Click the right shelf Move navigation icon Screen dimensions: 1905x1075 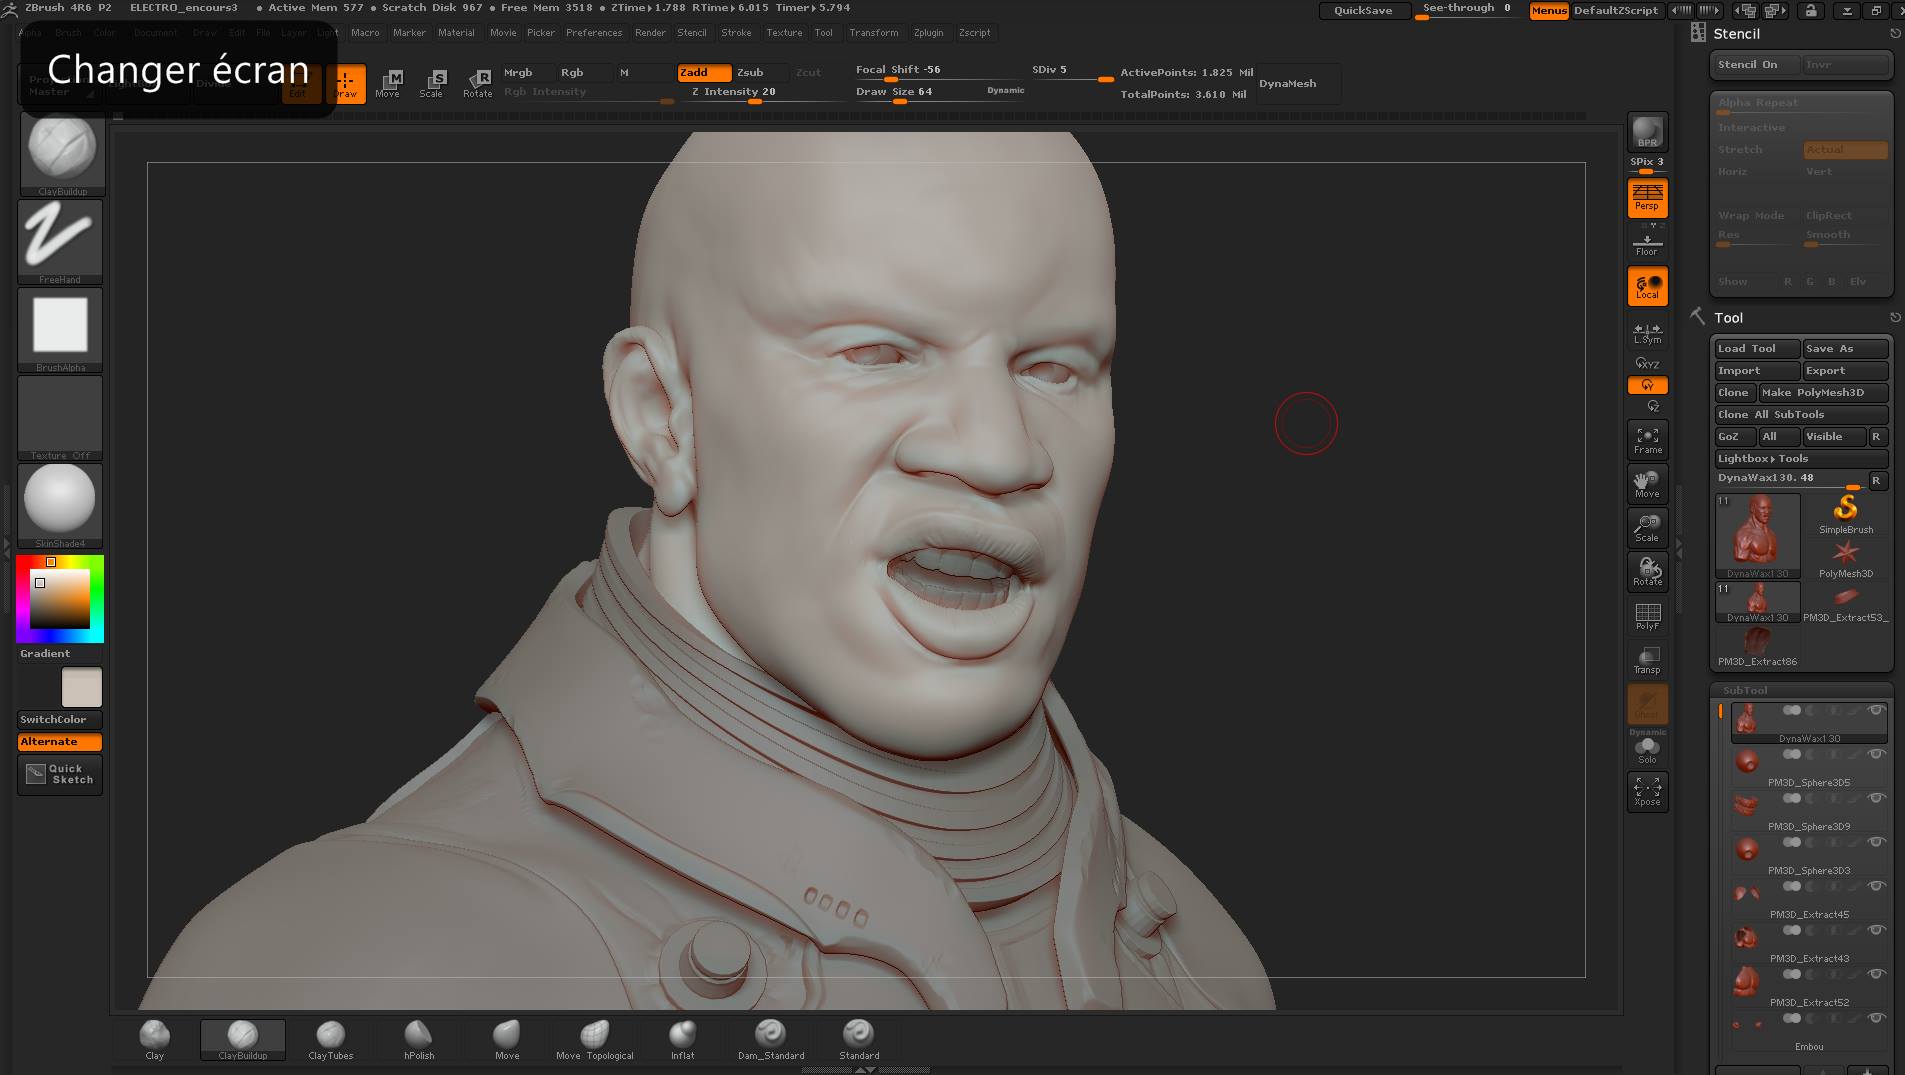click(x=1647, y=484)
